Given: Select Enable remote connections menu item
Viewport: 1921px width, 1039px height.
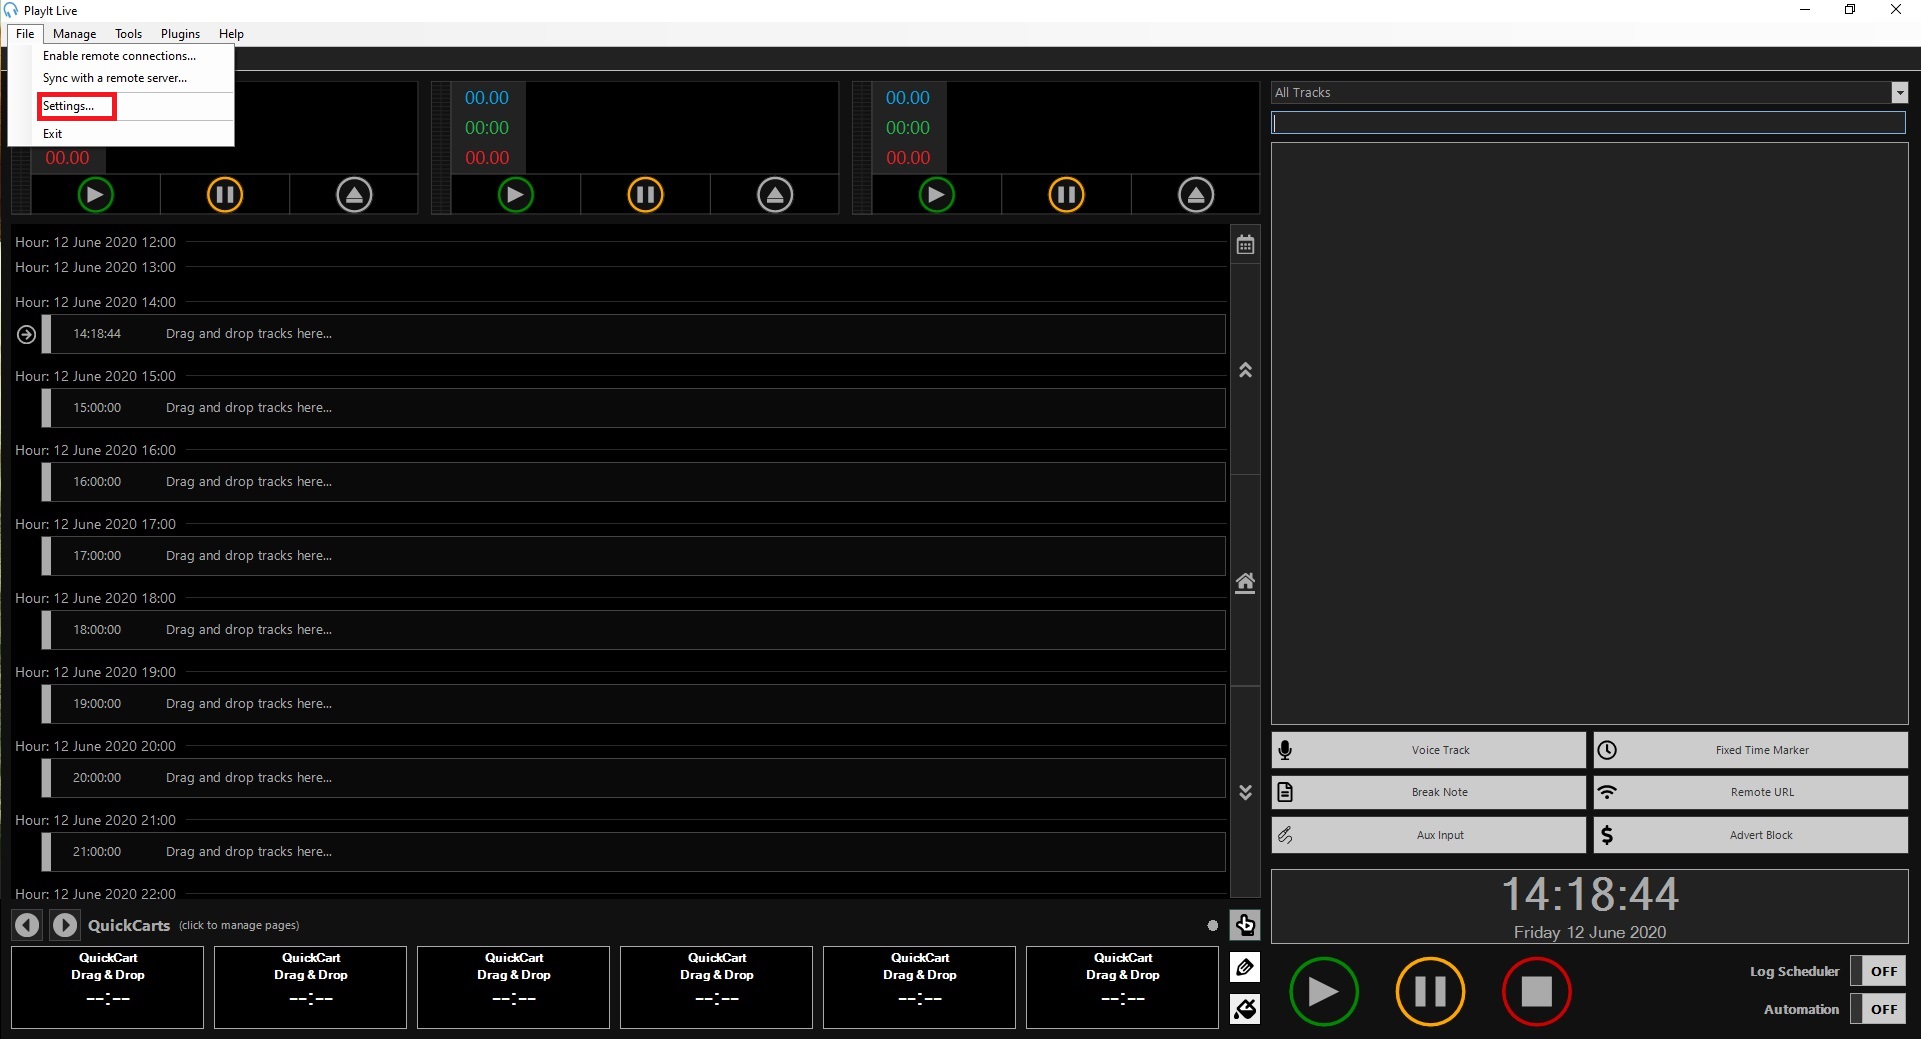Looking at the screenshot, I should pos(119,56).
